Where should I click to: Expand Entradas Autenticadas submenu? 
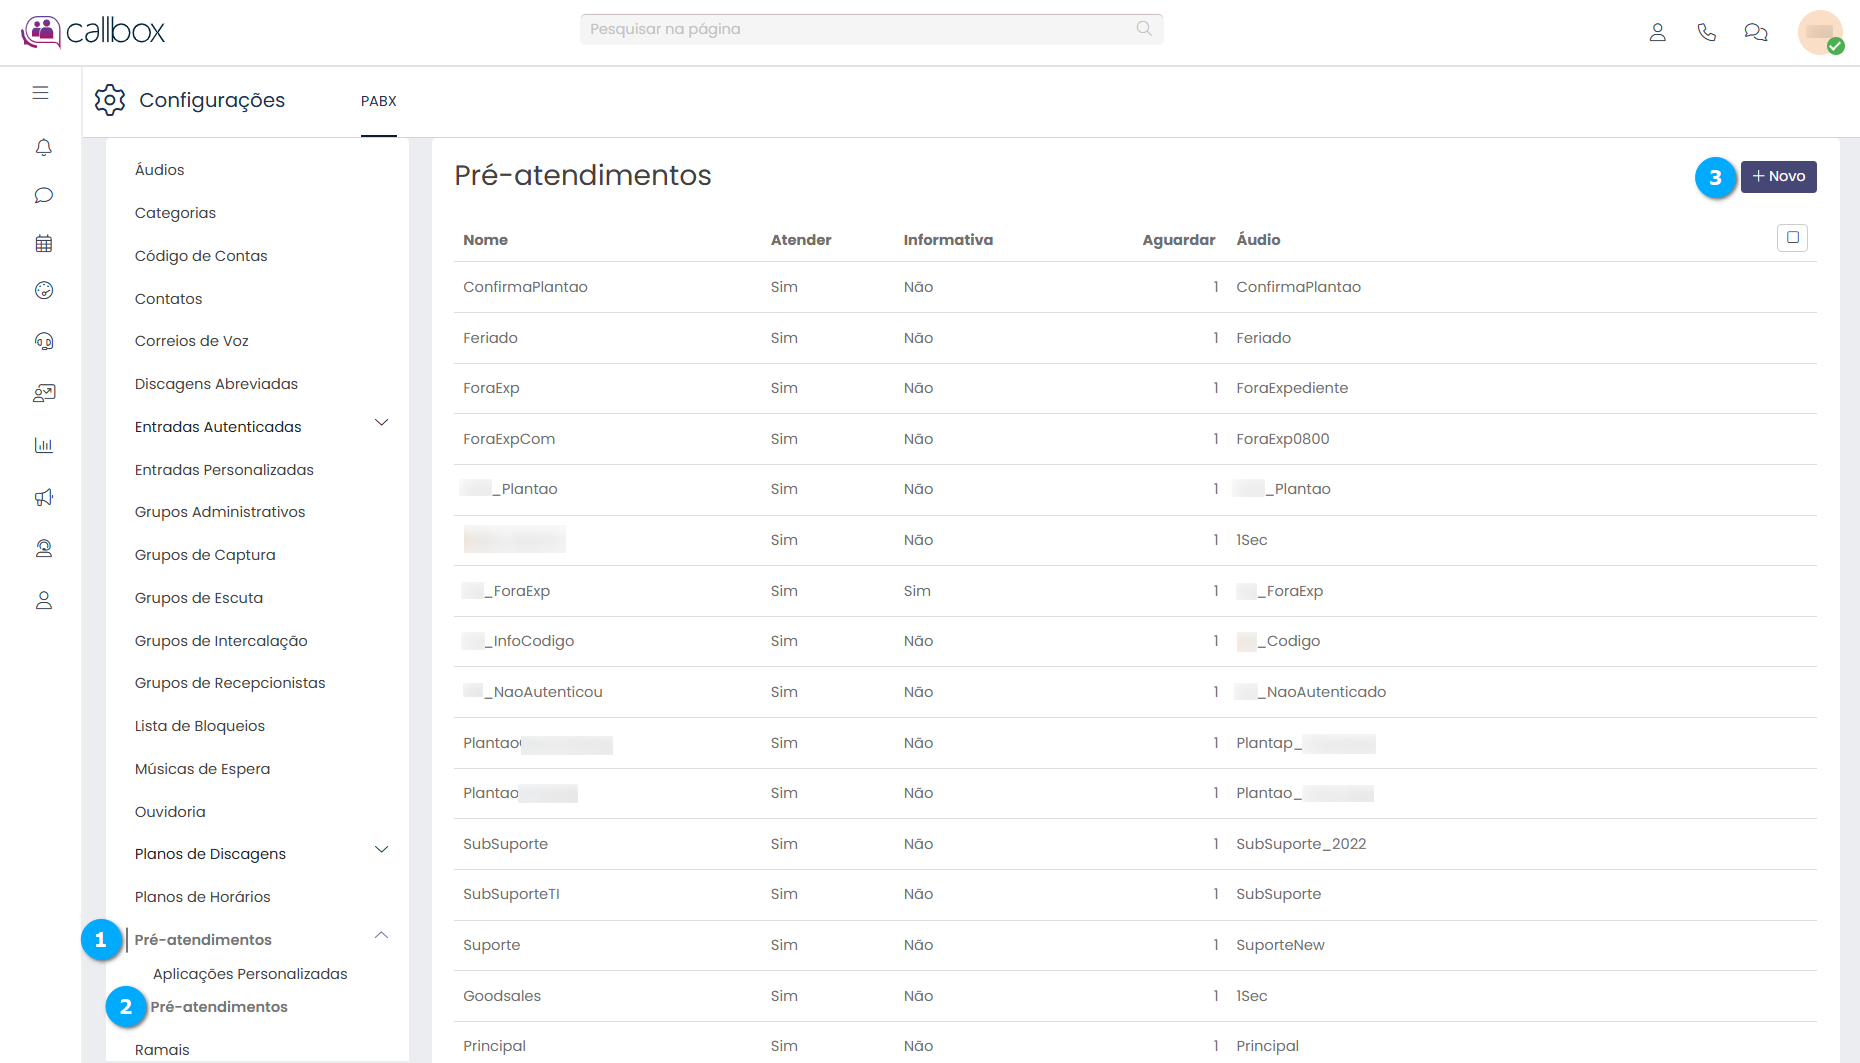[x=381, y=423]
